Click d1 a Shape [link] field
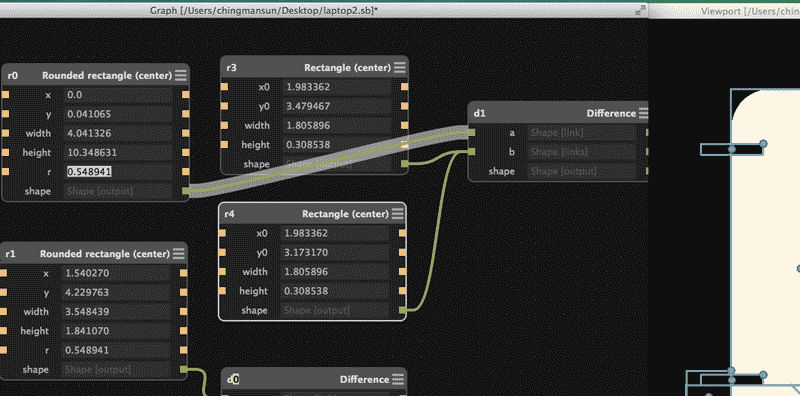The width and height of the screenshot is (800, 396). coord(582,133)
